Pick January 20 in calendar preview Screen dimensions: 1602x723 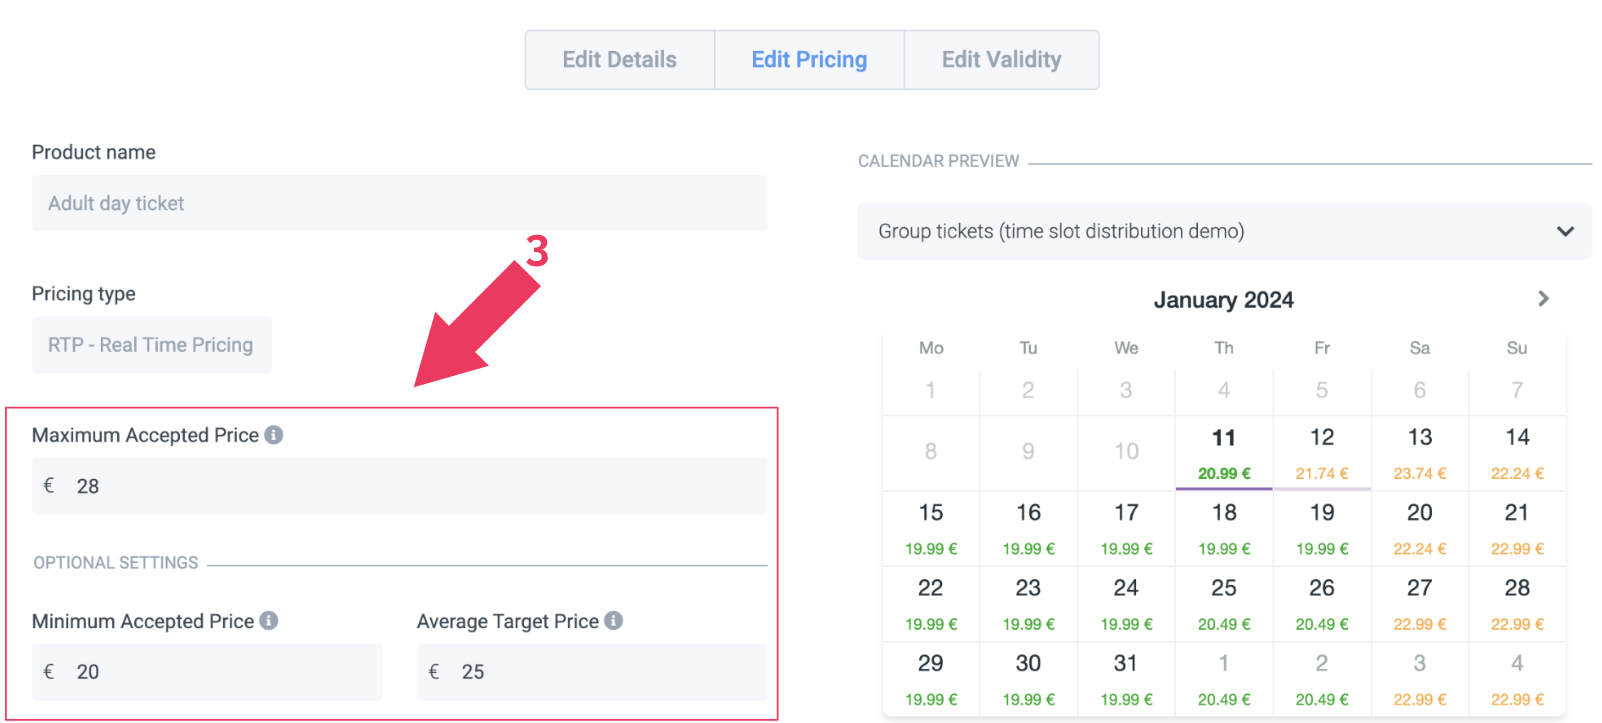click(1419, 527)
